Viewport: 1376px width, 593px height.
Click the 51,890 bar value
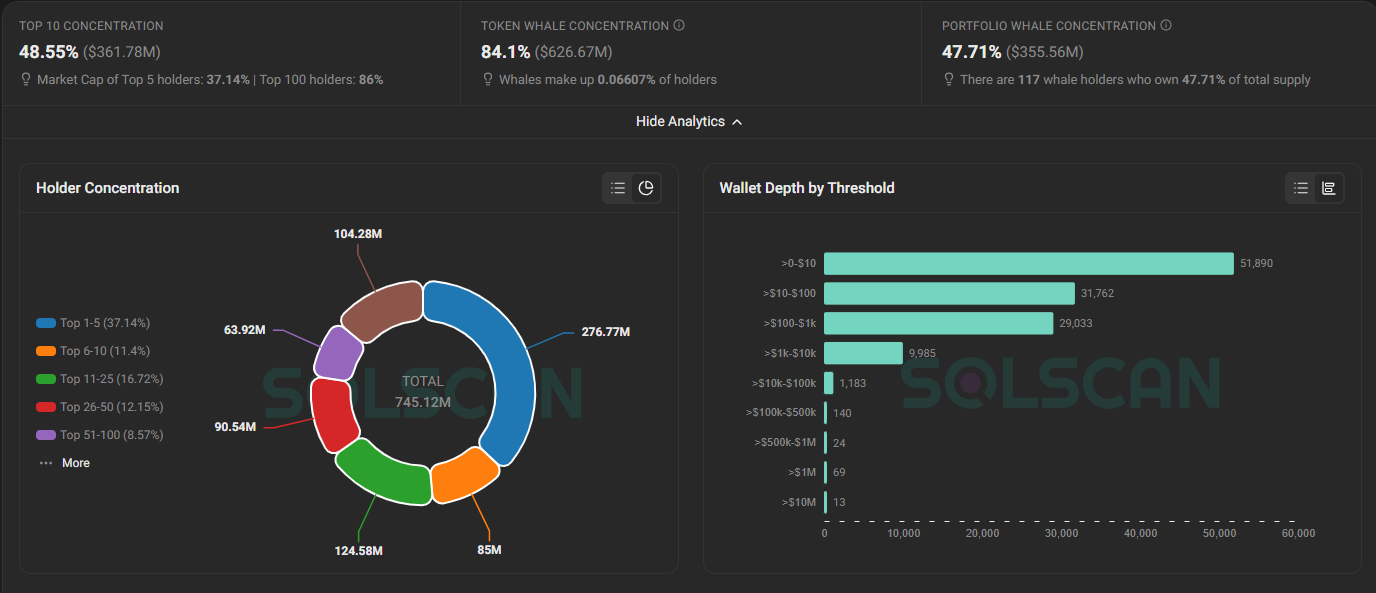(1256, 263)
